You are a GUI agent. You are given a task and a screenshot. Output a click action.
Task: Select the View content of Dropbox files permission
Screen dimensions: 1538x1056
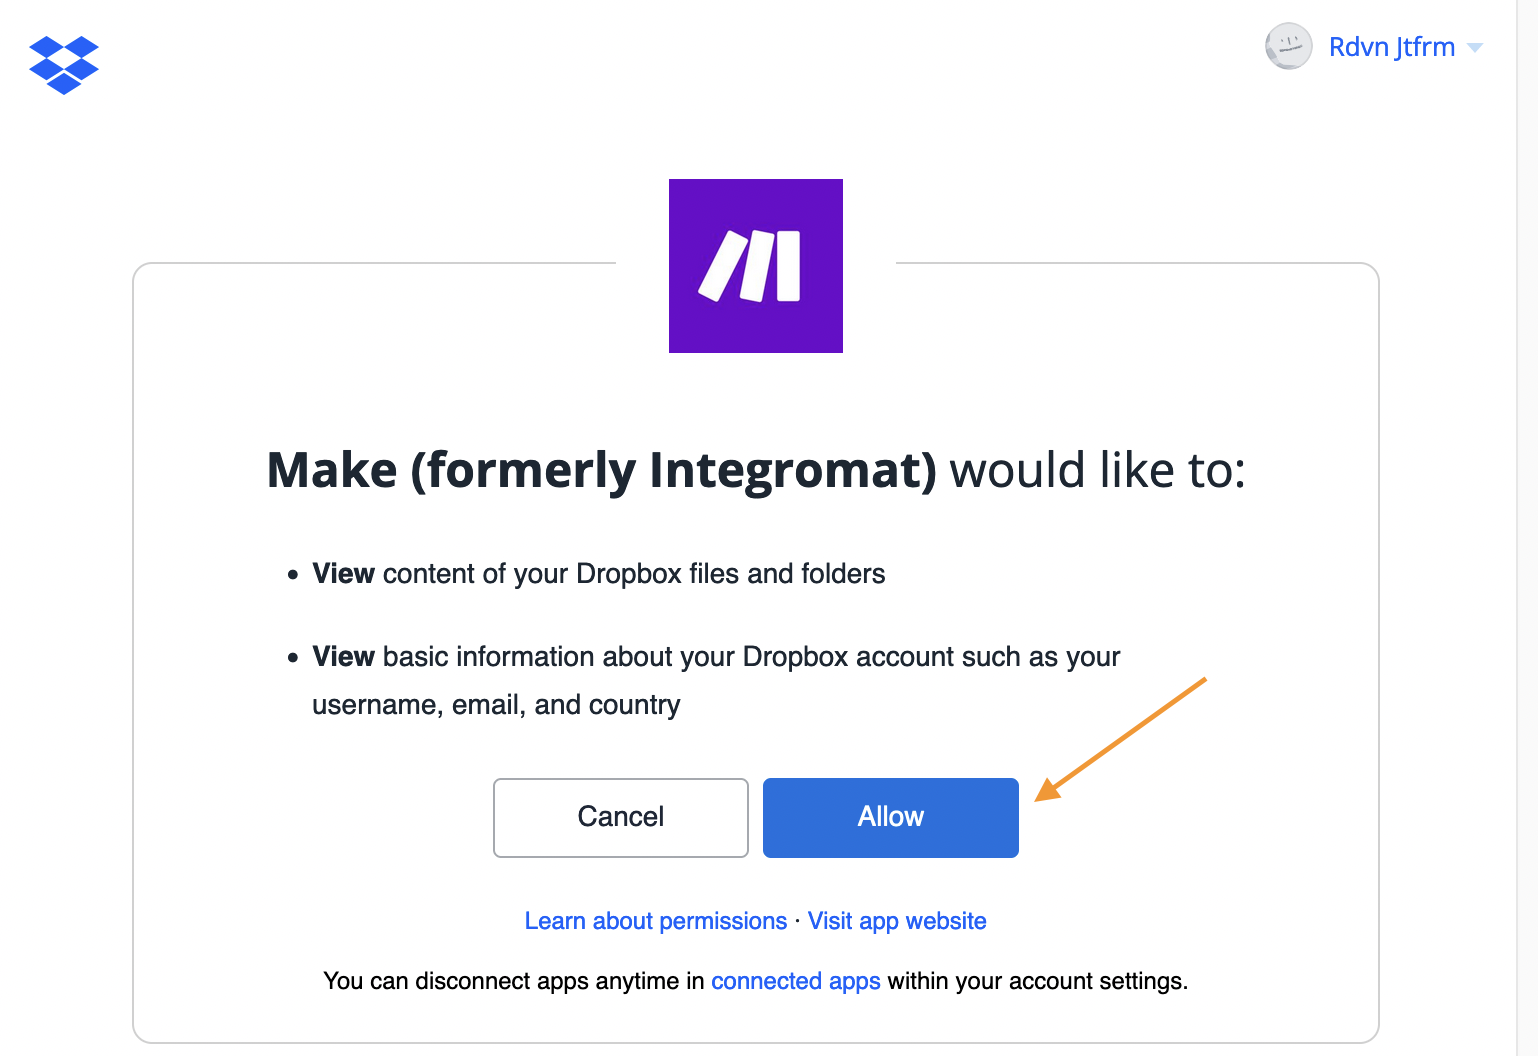(x=598, y=574)
